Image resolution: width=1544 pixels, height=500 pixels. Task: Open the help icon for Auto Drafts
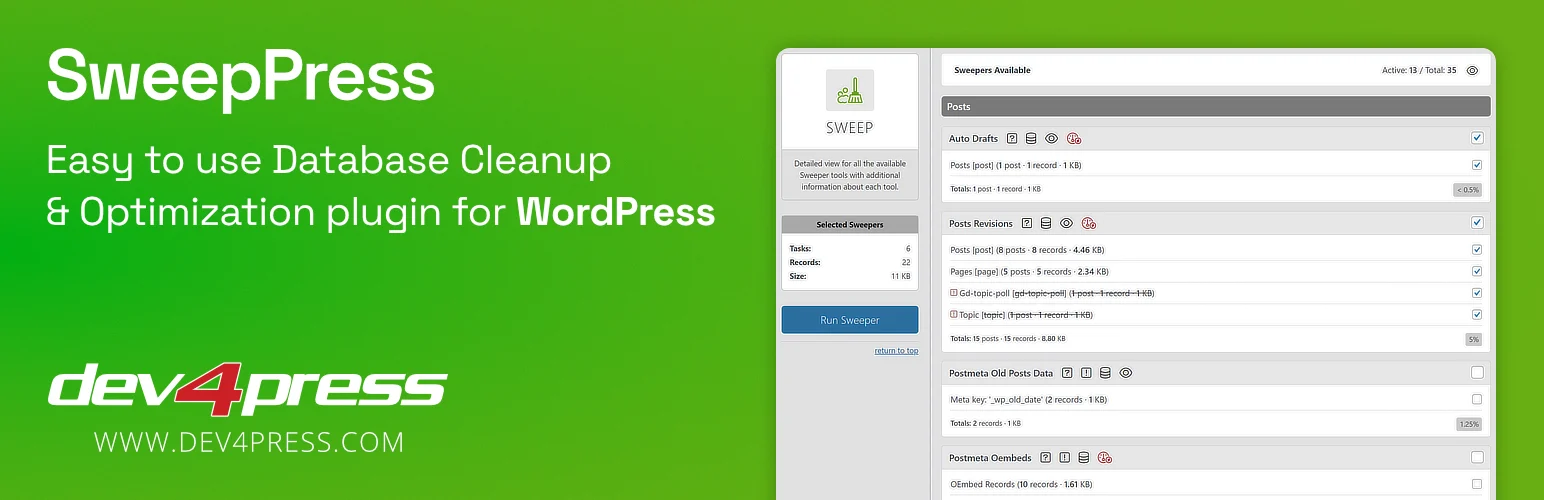pos(1012,138)
